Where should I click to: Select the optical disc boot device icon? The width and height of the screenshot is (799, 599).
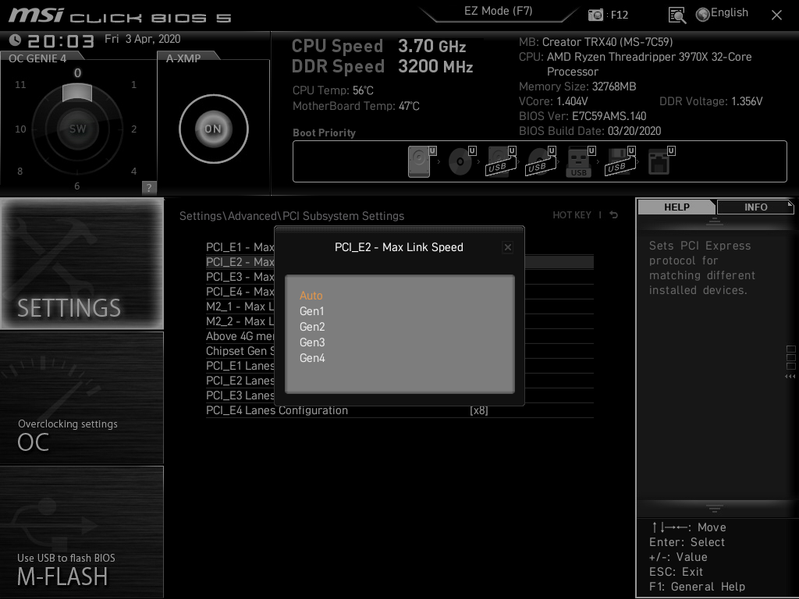(x=462, y=161)
